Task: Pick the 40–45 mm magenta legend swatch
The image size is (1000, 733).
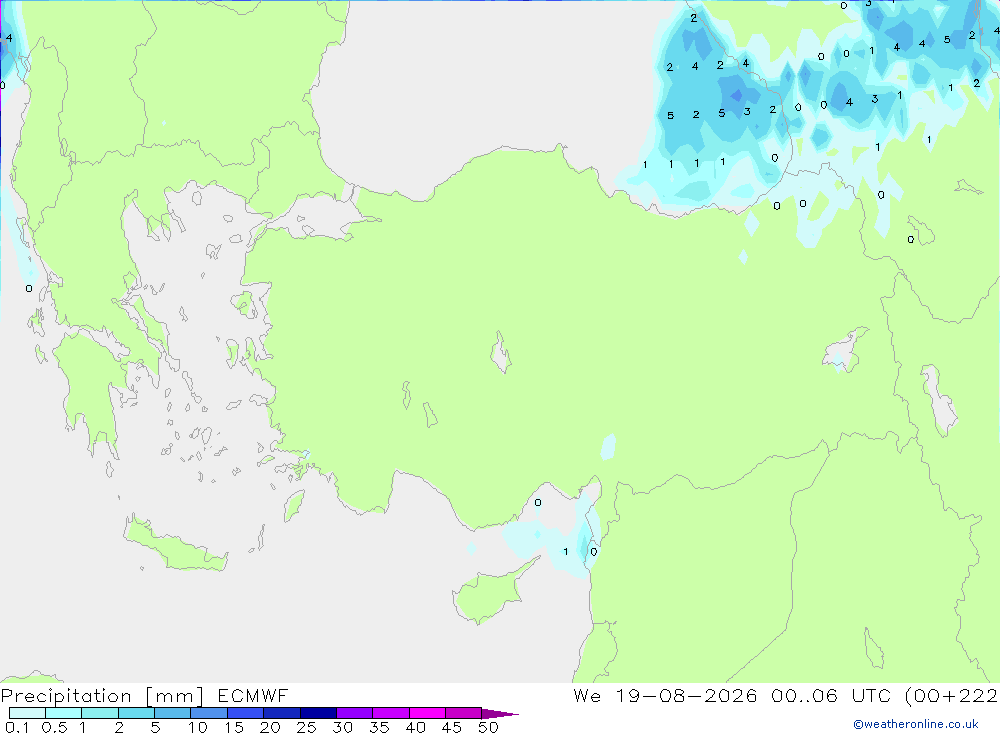Action: pos(427,713)
